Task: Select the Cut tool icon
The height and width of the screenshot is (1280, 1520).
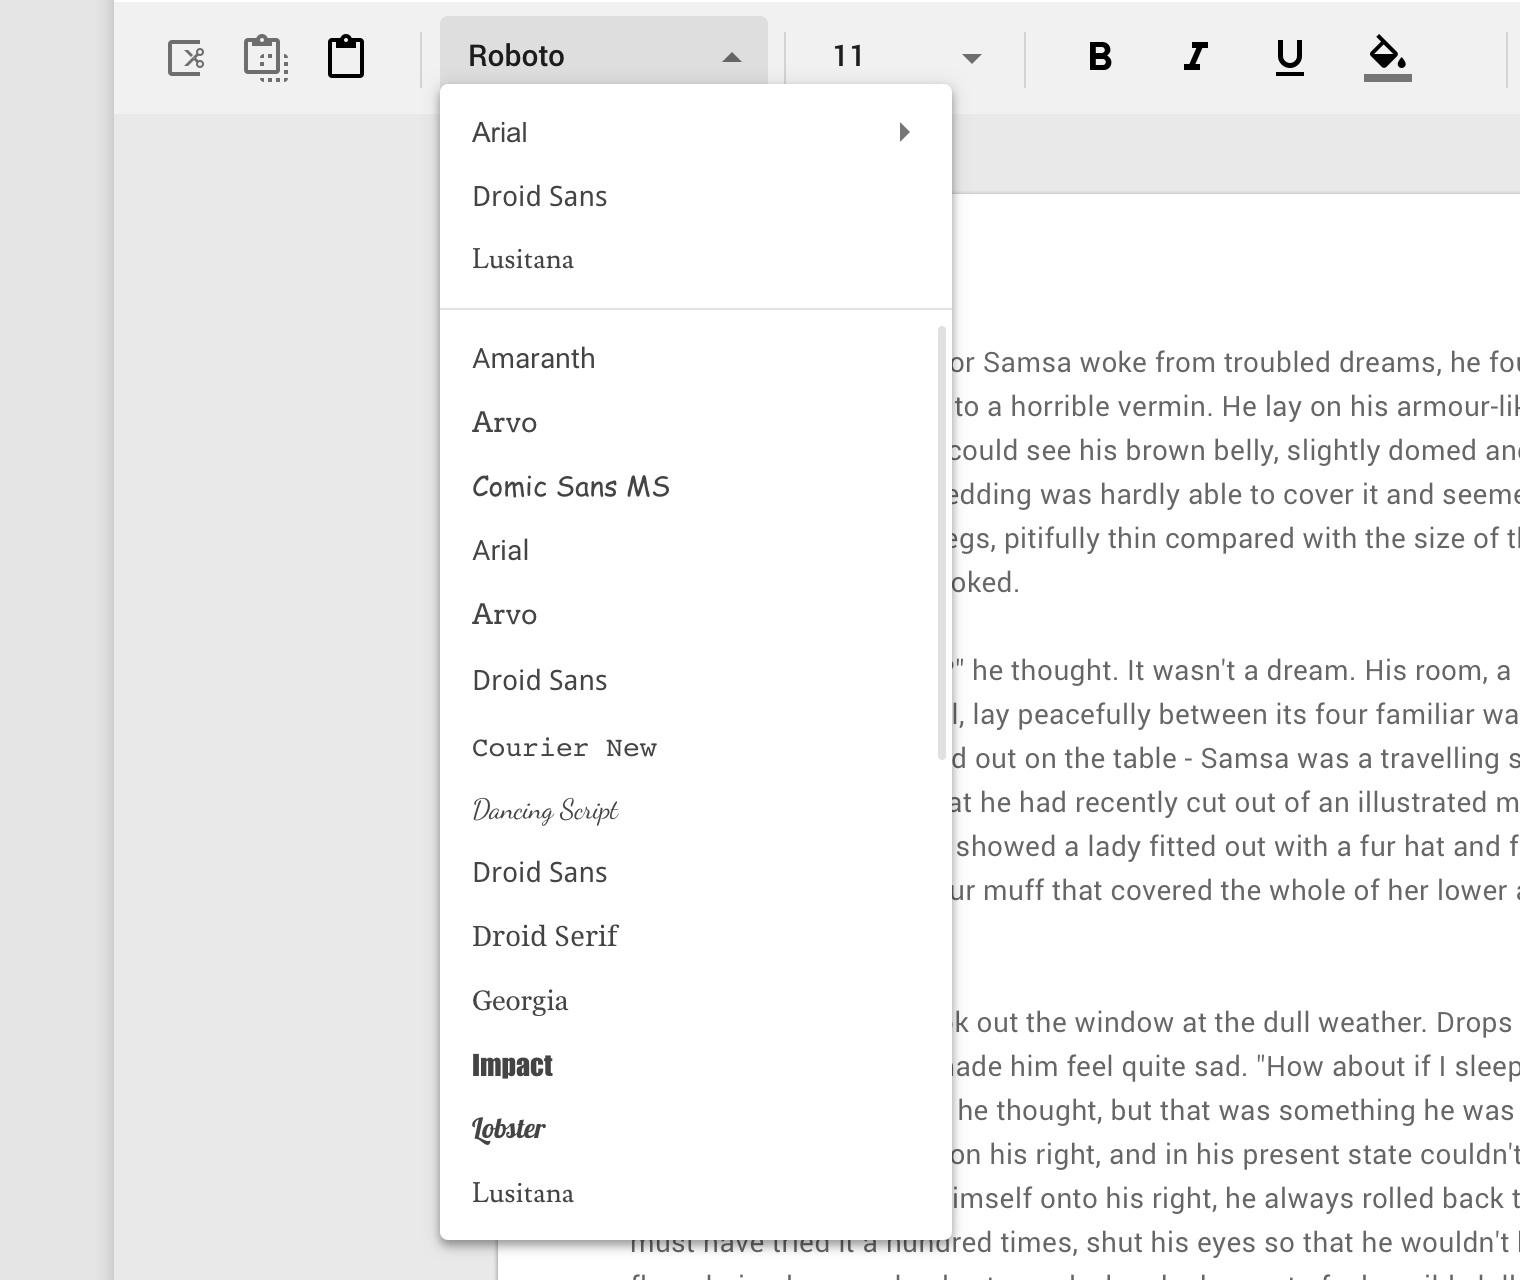Action: click(186, 57)
